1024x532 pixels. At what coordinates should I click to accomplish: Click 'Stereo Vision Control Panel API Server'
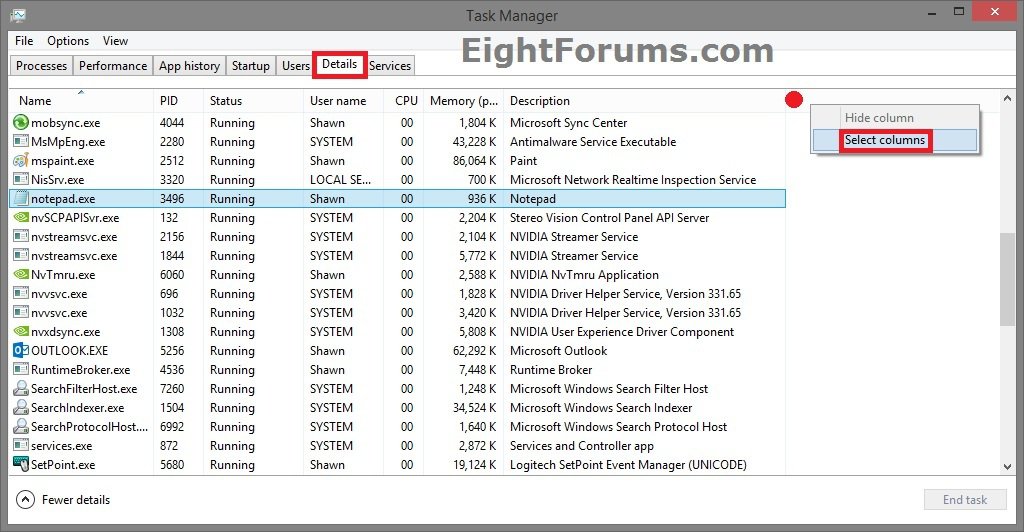[x=609, y=217]
